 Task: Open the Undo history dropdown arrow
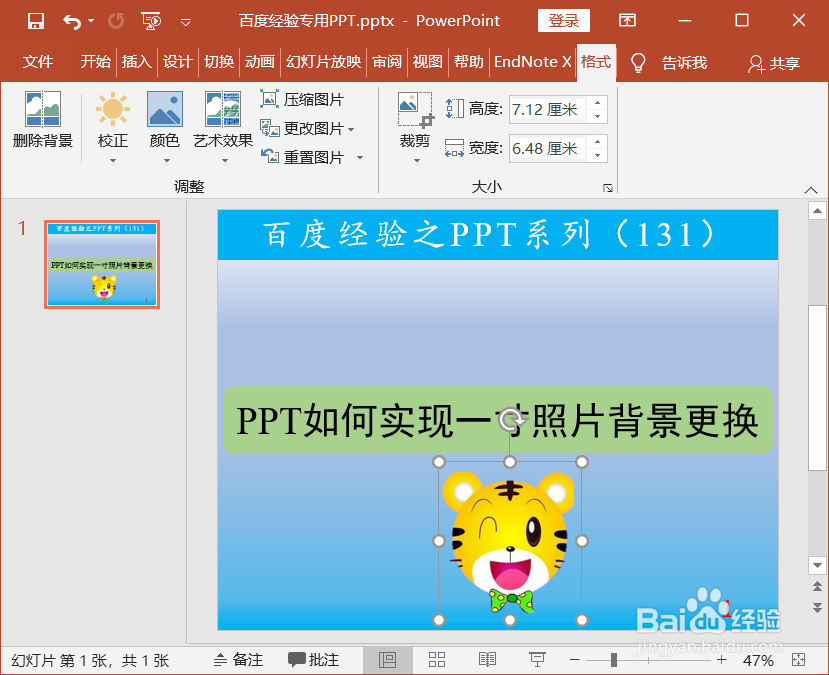pos(91,21)
